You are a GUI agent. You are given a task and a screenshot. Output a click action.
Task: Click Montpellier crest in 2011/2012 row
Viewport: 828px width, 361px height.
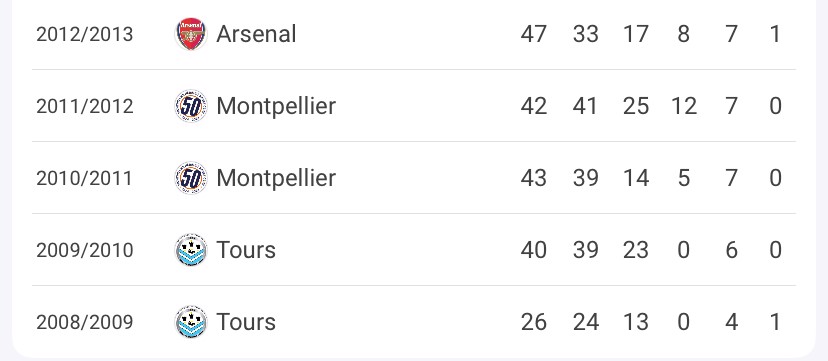point(191,106)
